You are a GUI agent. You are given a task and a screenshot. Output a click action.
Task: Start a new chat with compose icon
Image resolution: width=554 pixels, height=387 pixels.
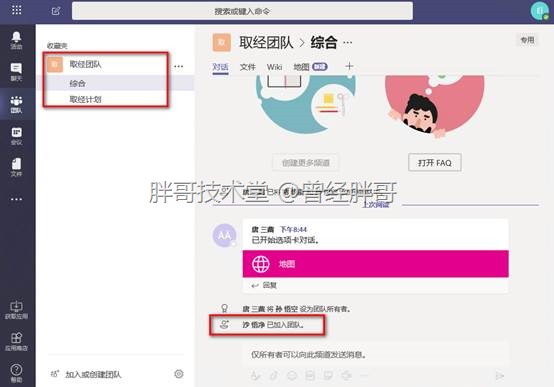click(x=56, y=11)
